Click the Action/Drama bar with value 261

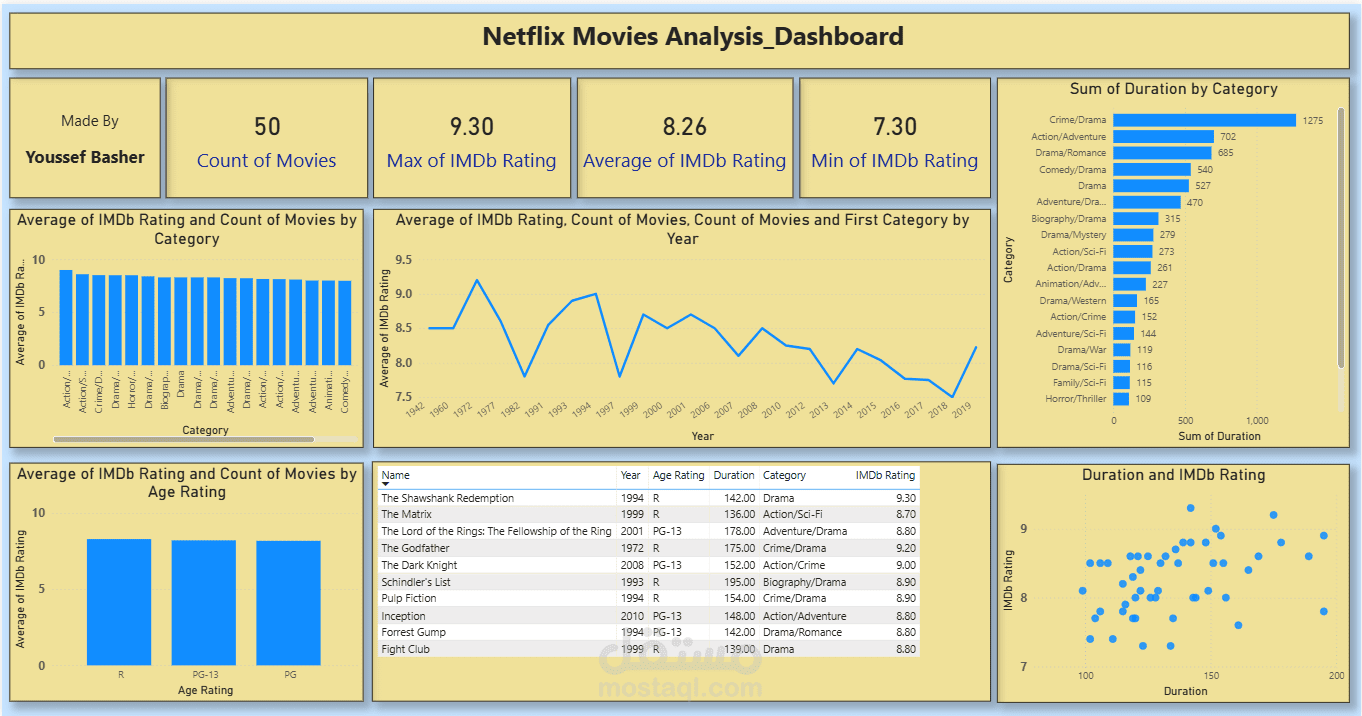[1132, 267]
